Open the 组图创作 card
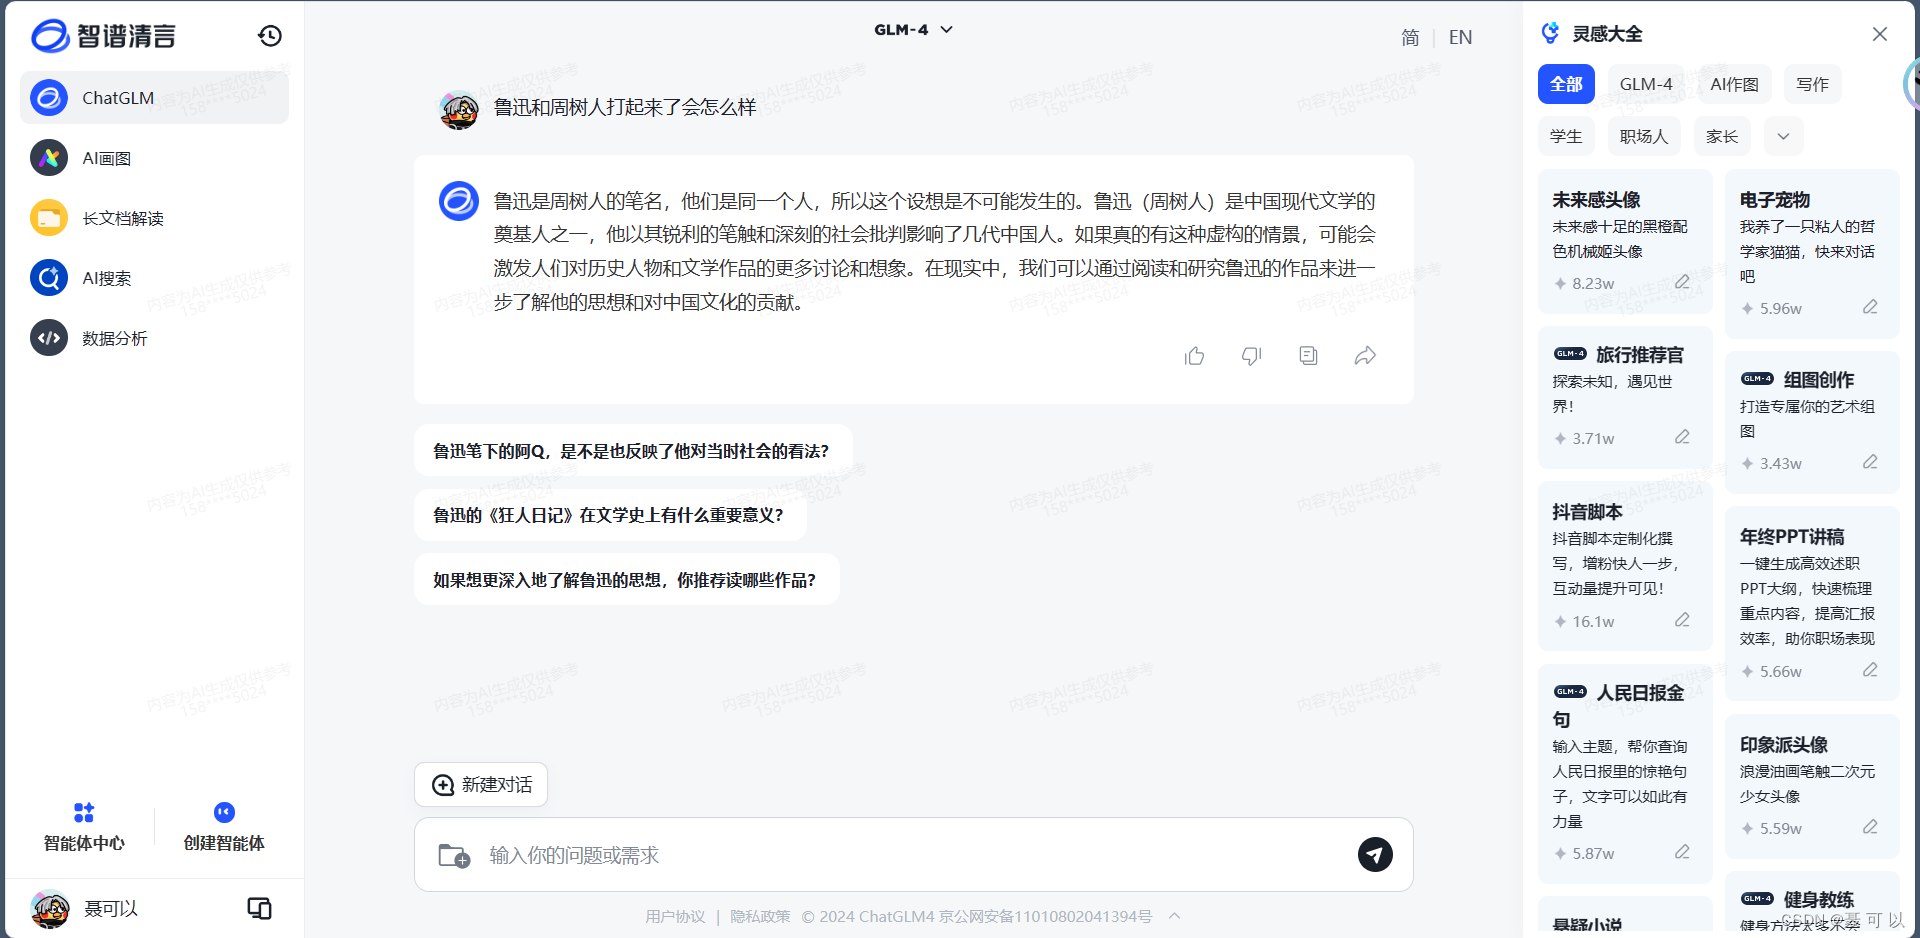 [1812, 422]
